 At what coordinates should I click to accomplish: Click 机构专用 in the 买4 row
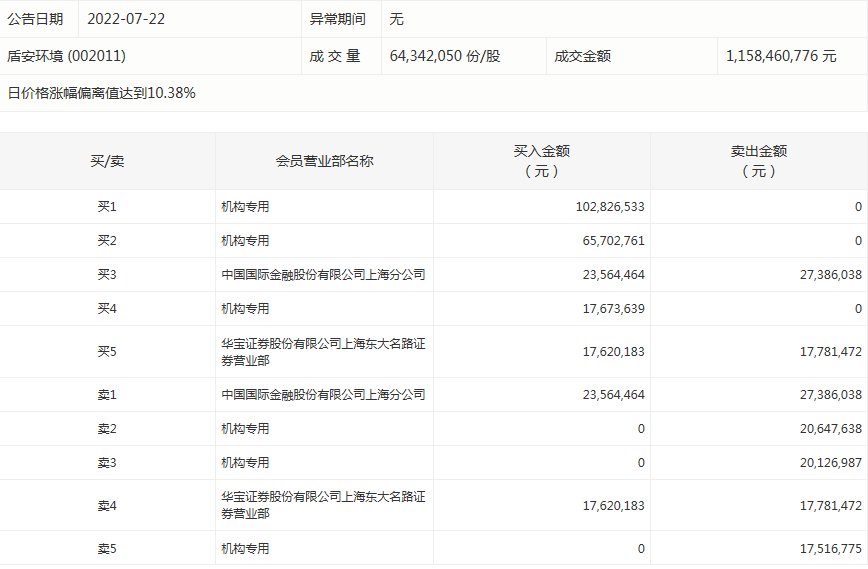pos(245,309)
